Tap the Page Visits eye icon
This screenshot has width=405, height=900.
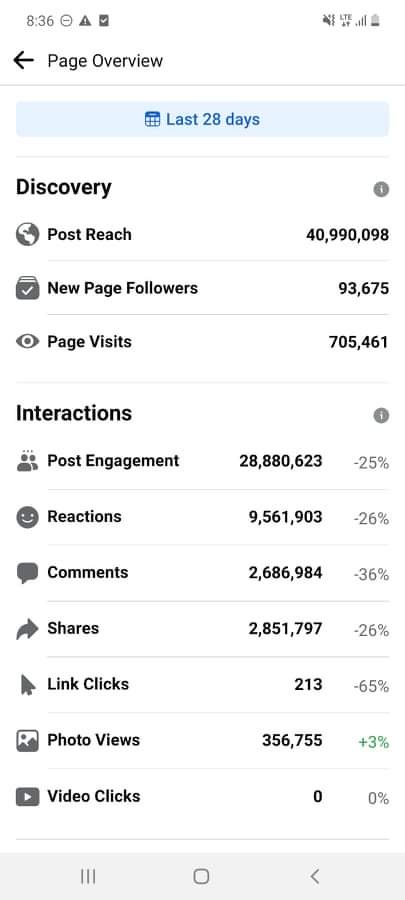coord(28,342)
